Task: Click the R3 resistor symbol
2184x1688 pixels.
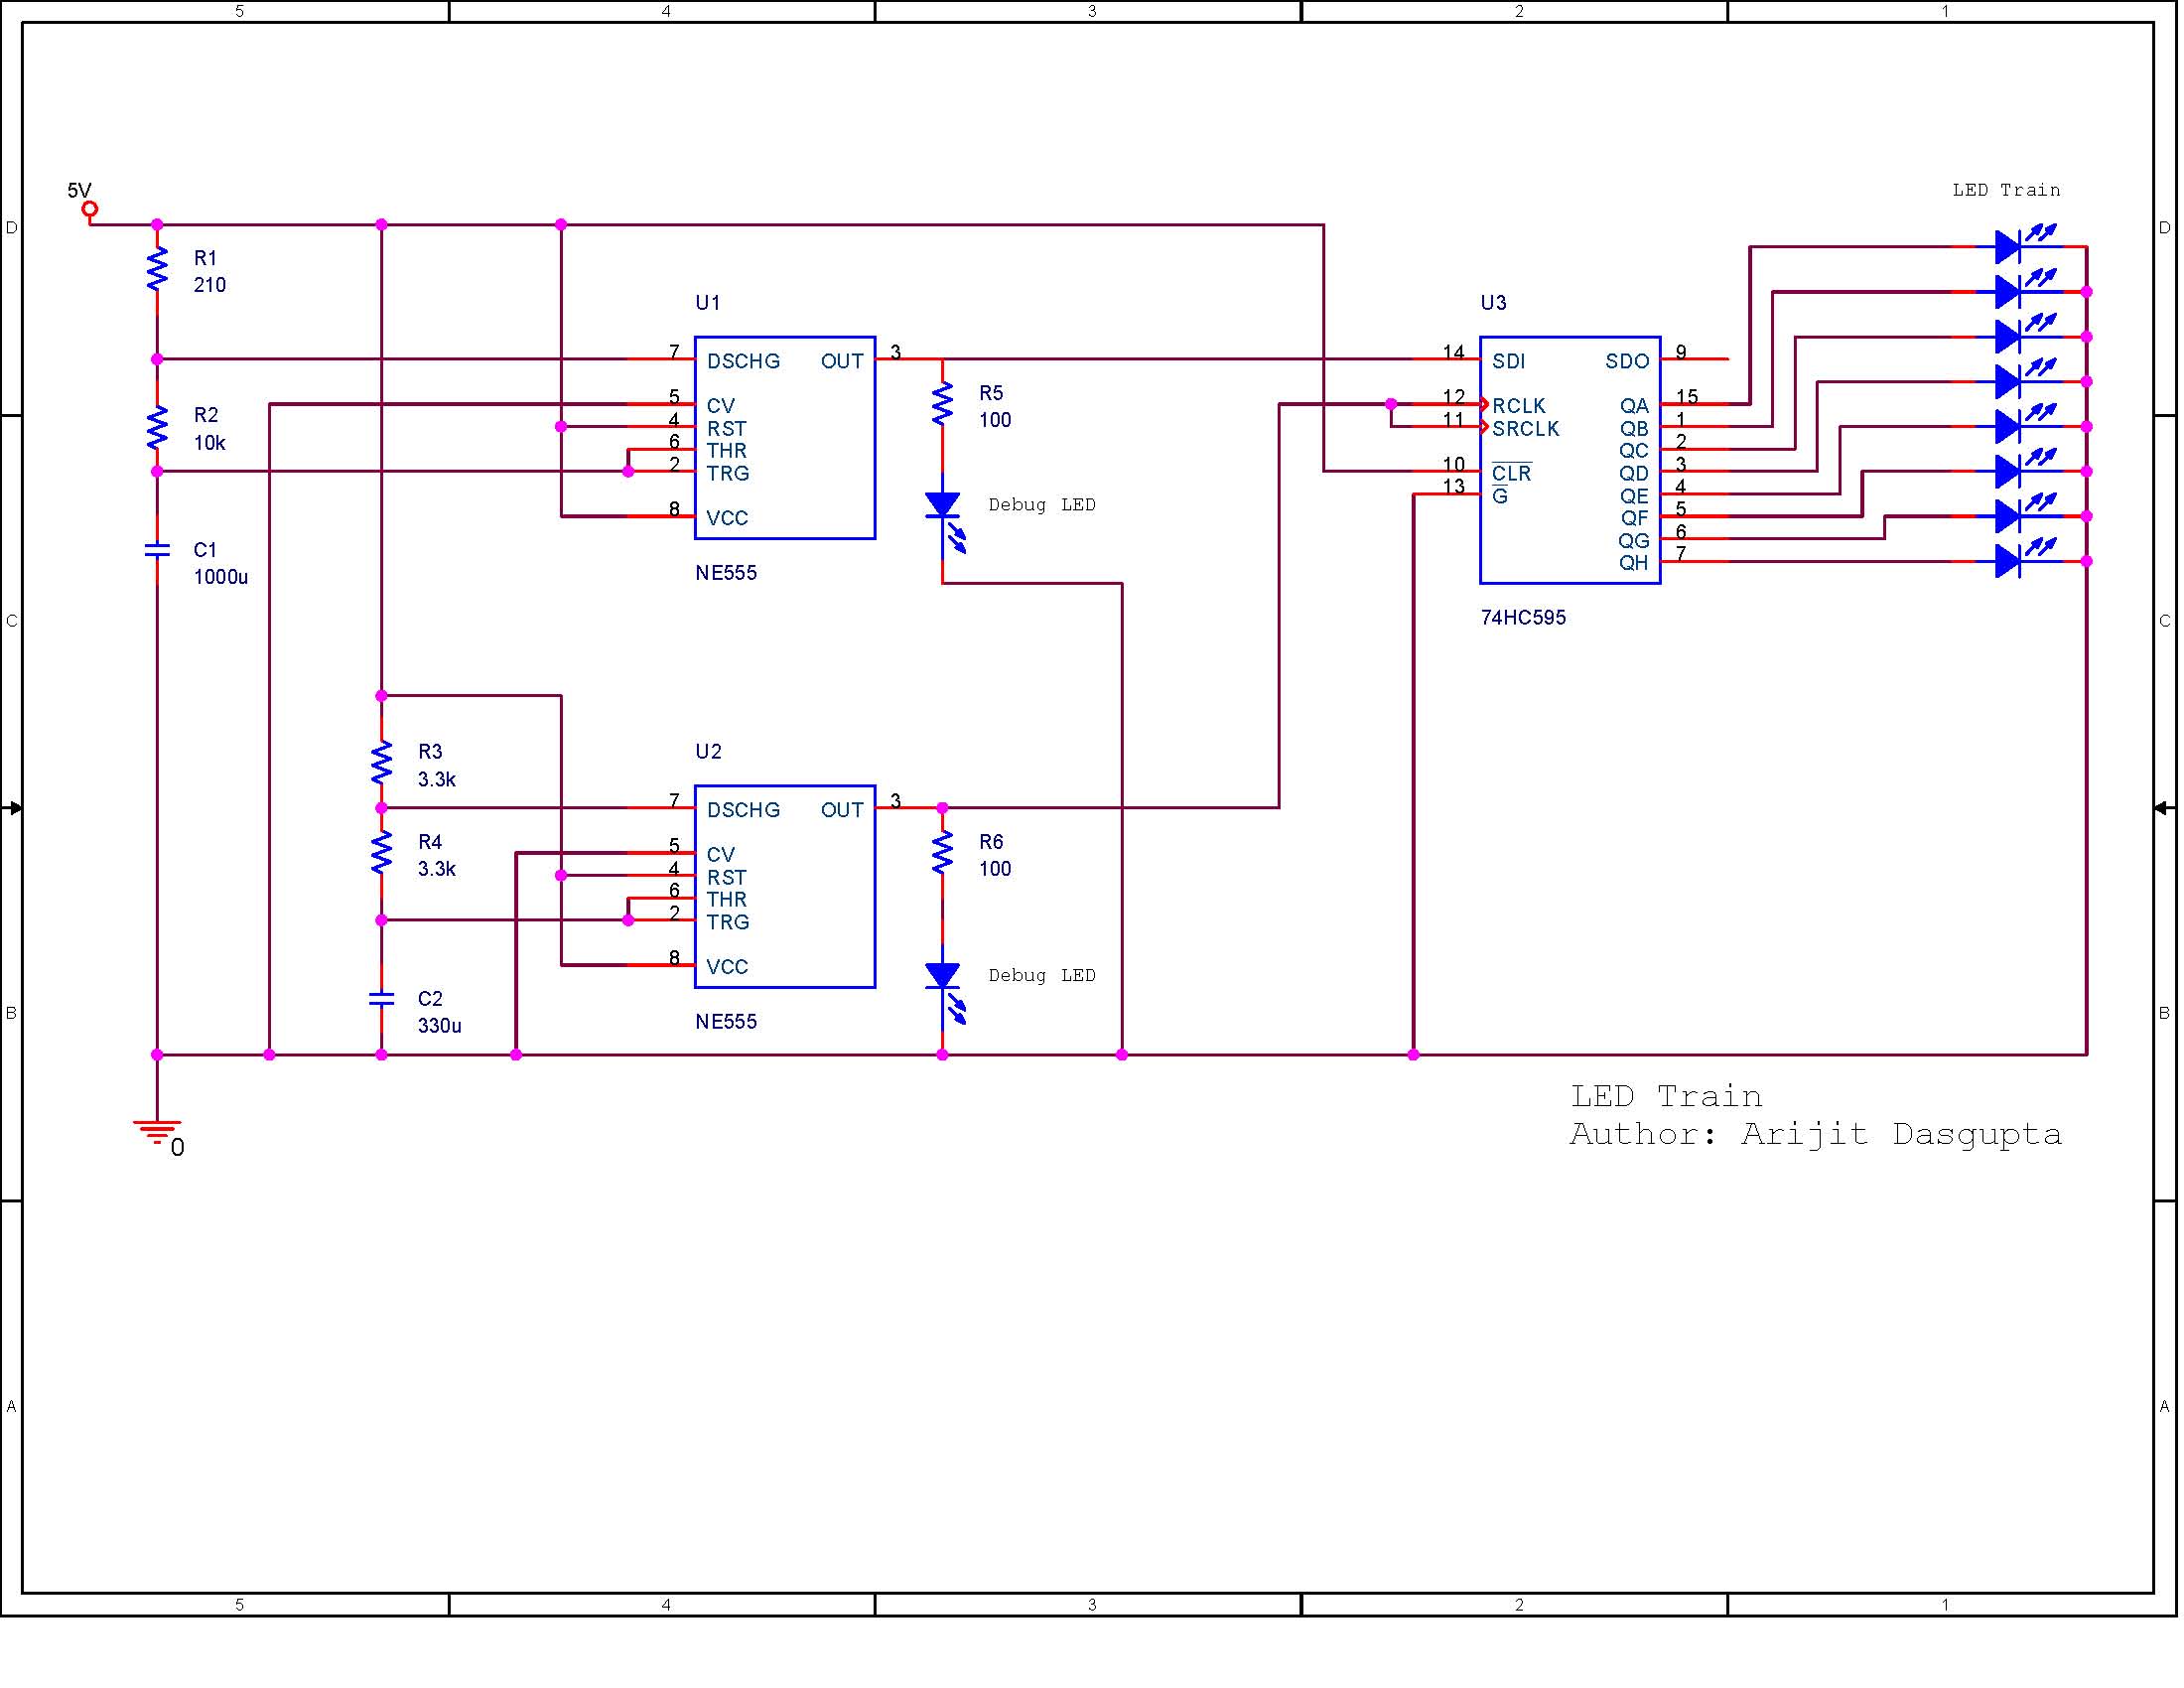Action: point(382,764)
